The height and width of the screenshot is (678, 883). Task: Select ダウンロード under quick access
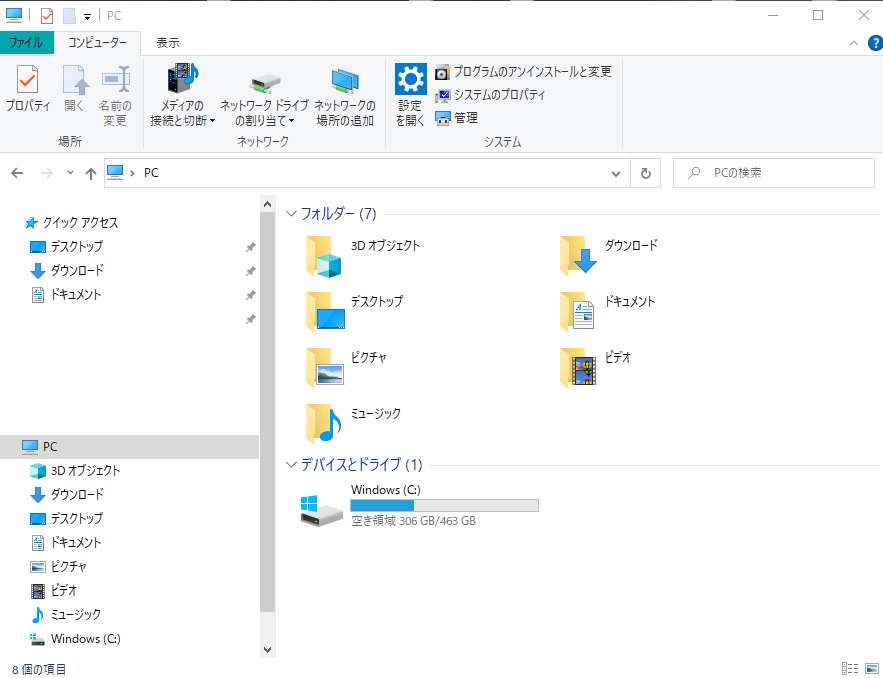coord(77,271)
